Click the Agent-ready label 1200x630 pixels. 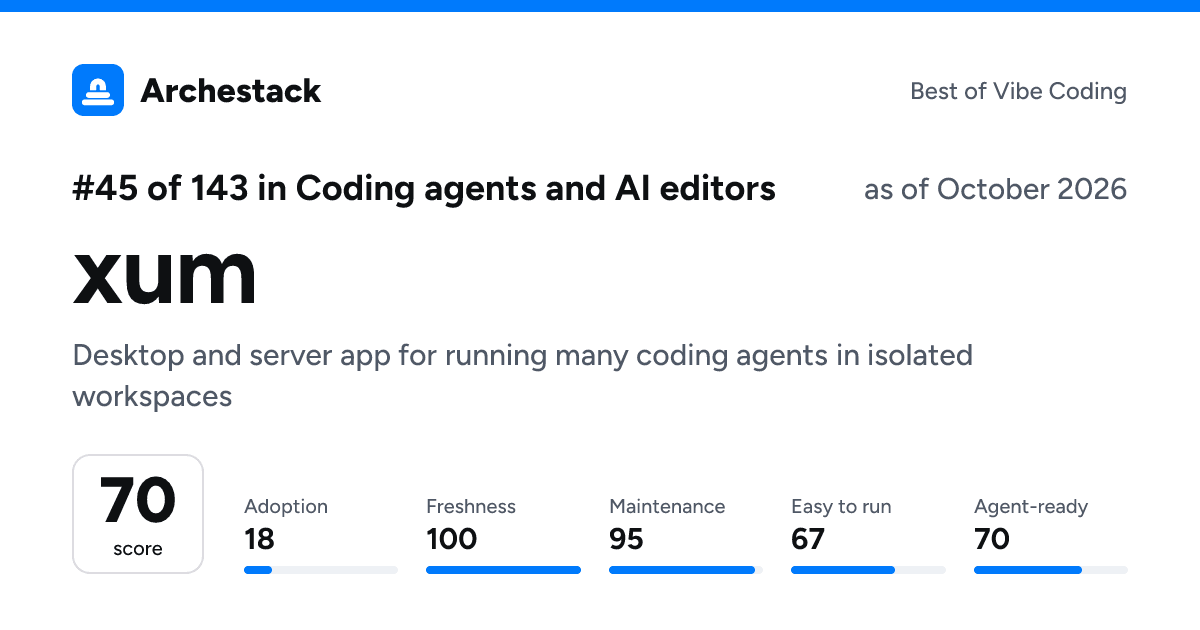click(1031, 507)
